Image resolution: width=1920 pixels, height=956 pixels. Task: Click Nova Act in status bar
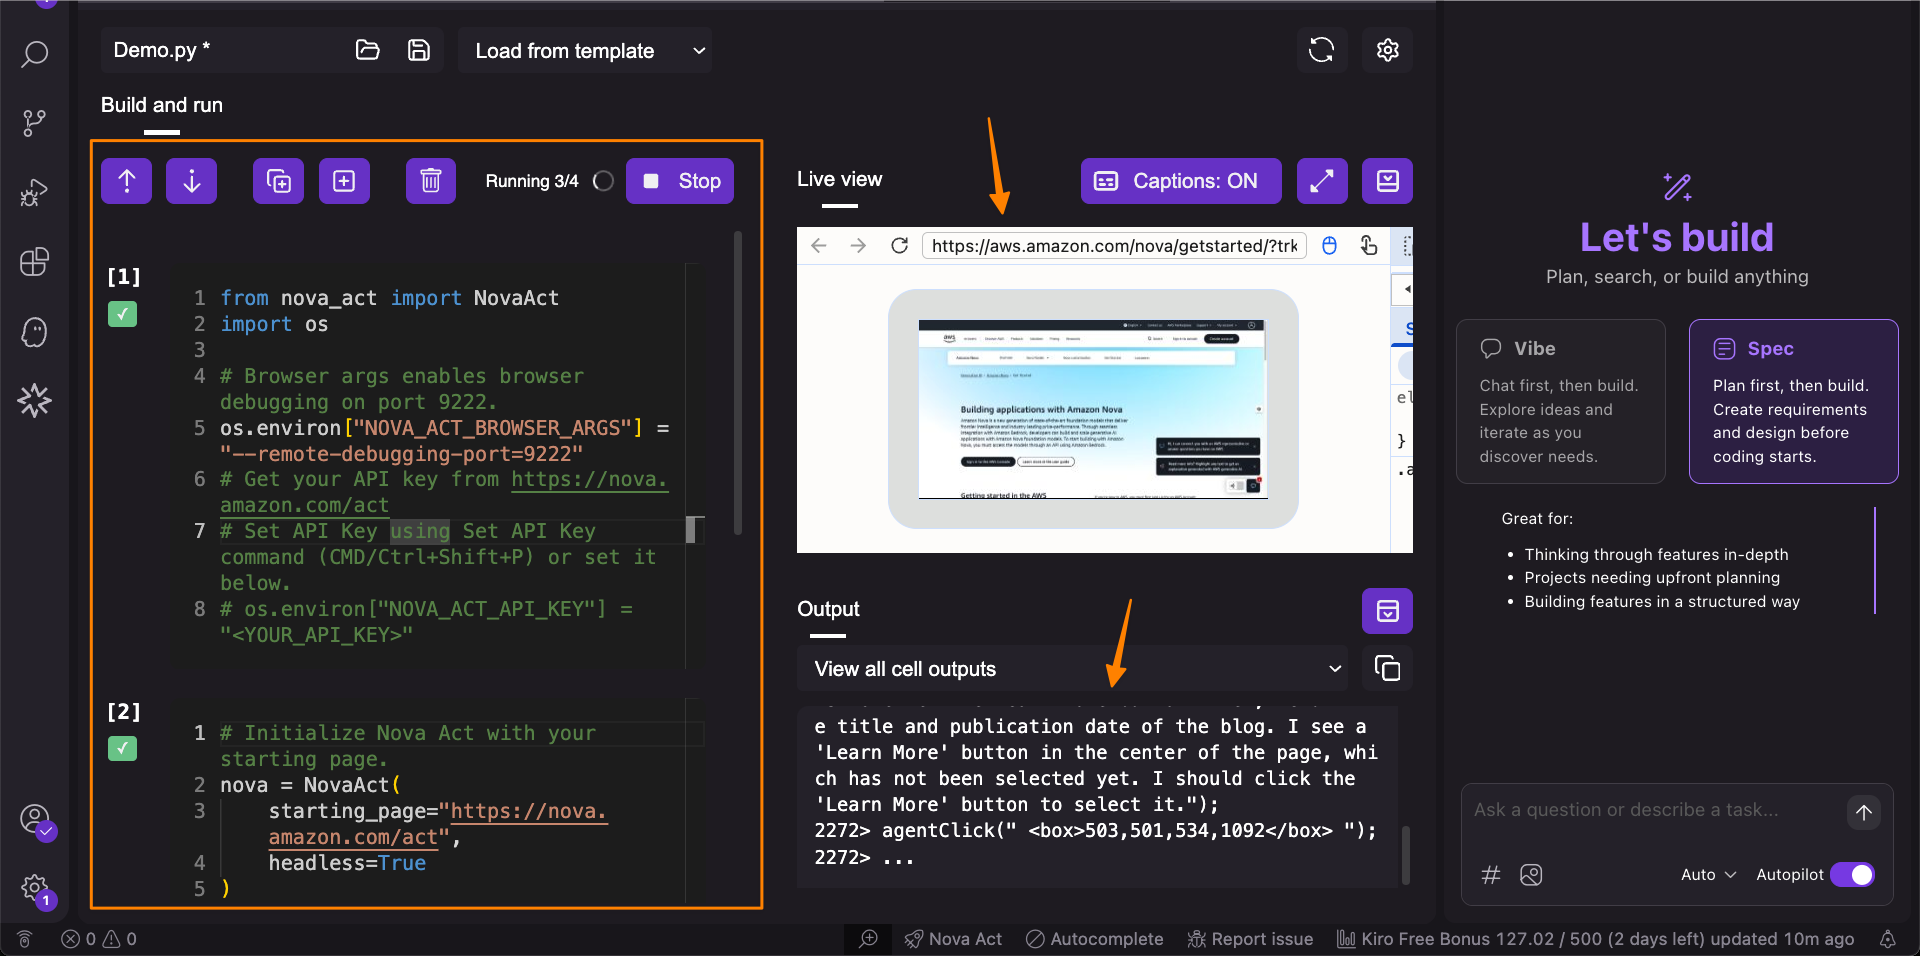[953, 939]
